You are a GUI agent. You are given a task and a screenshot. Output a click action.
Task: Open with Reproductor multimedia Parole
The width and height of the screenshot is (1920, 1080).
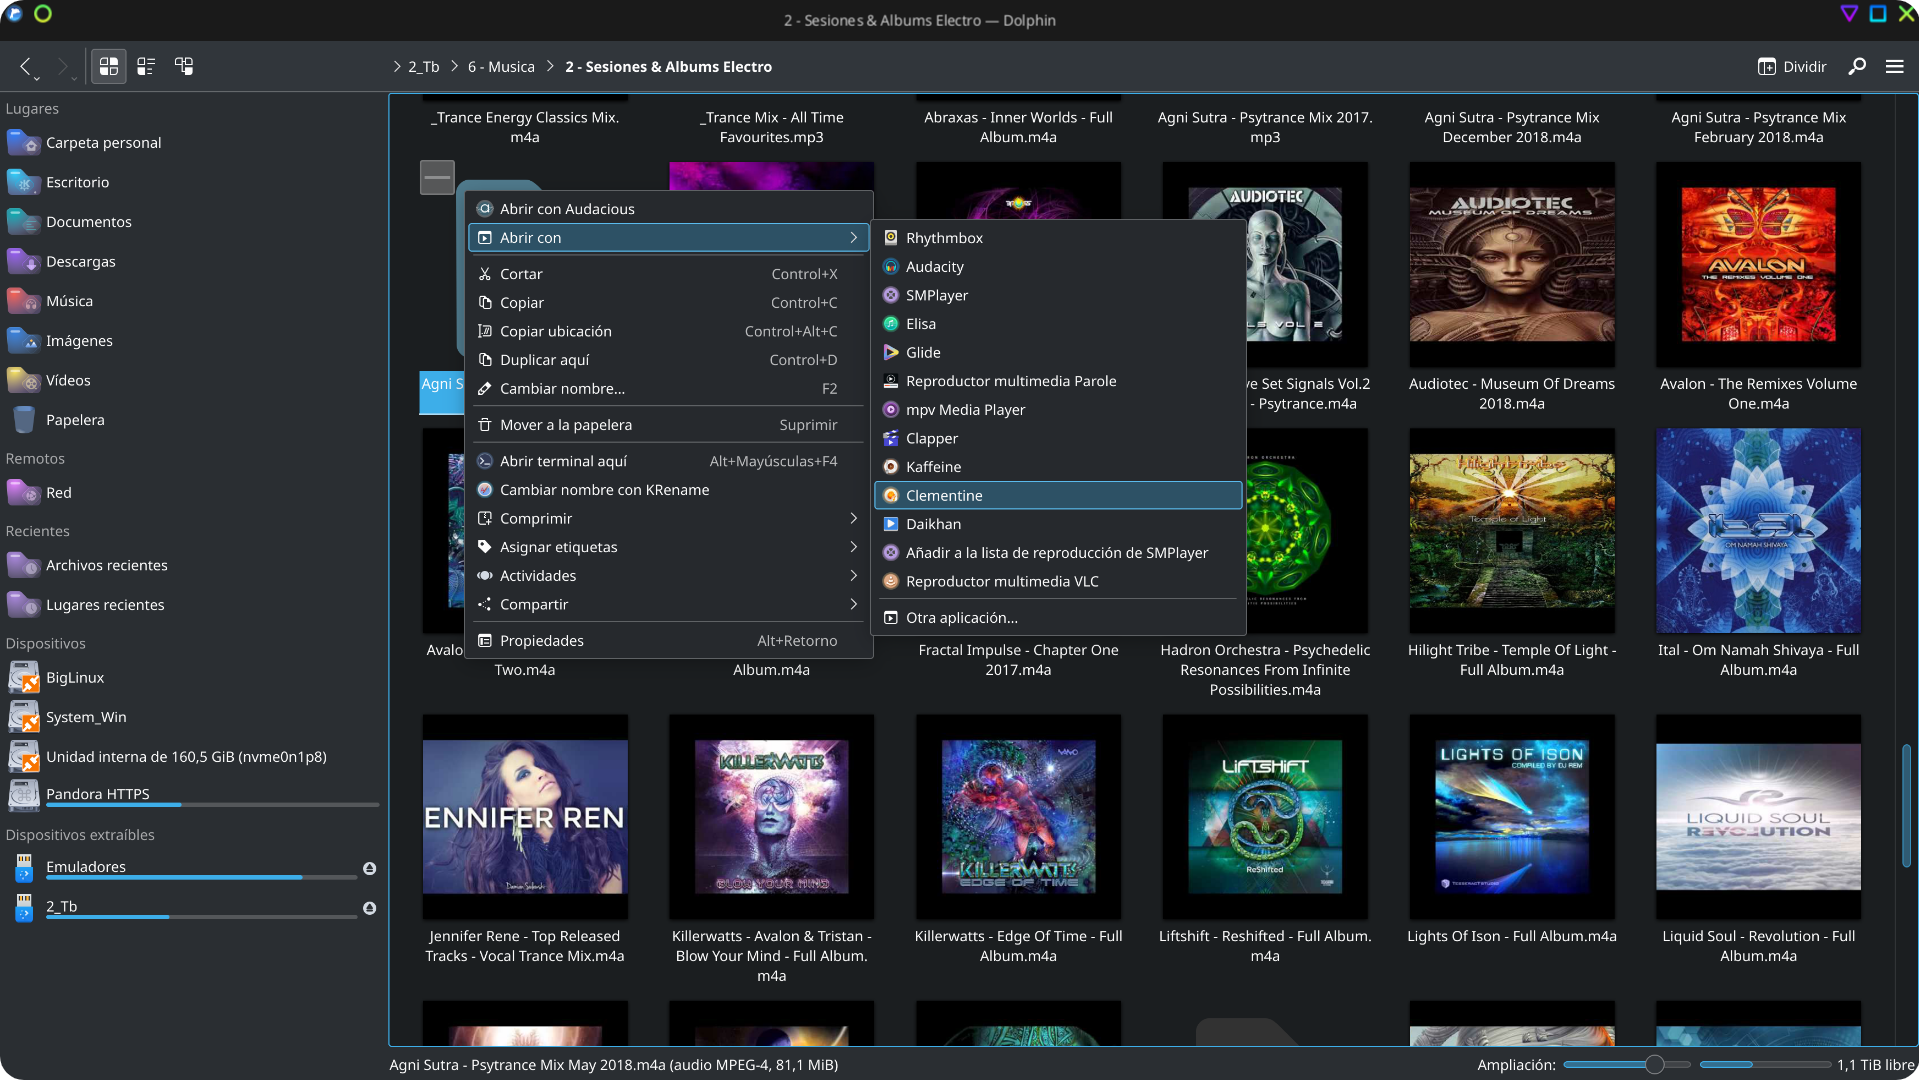(1058, 381)
